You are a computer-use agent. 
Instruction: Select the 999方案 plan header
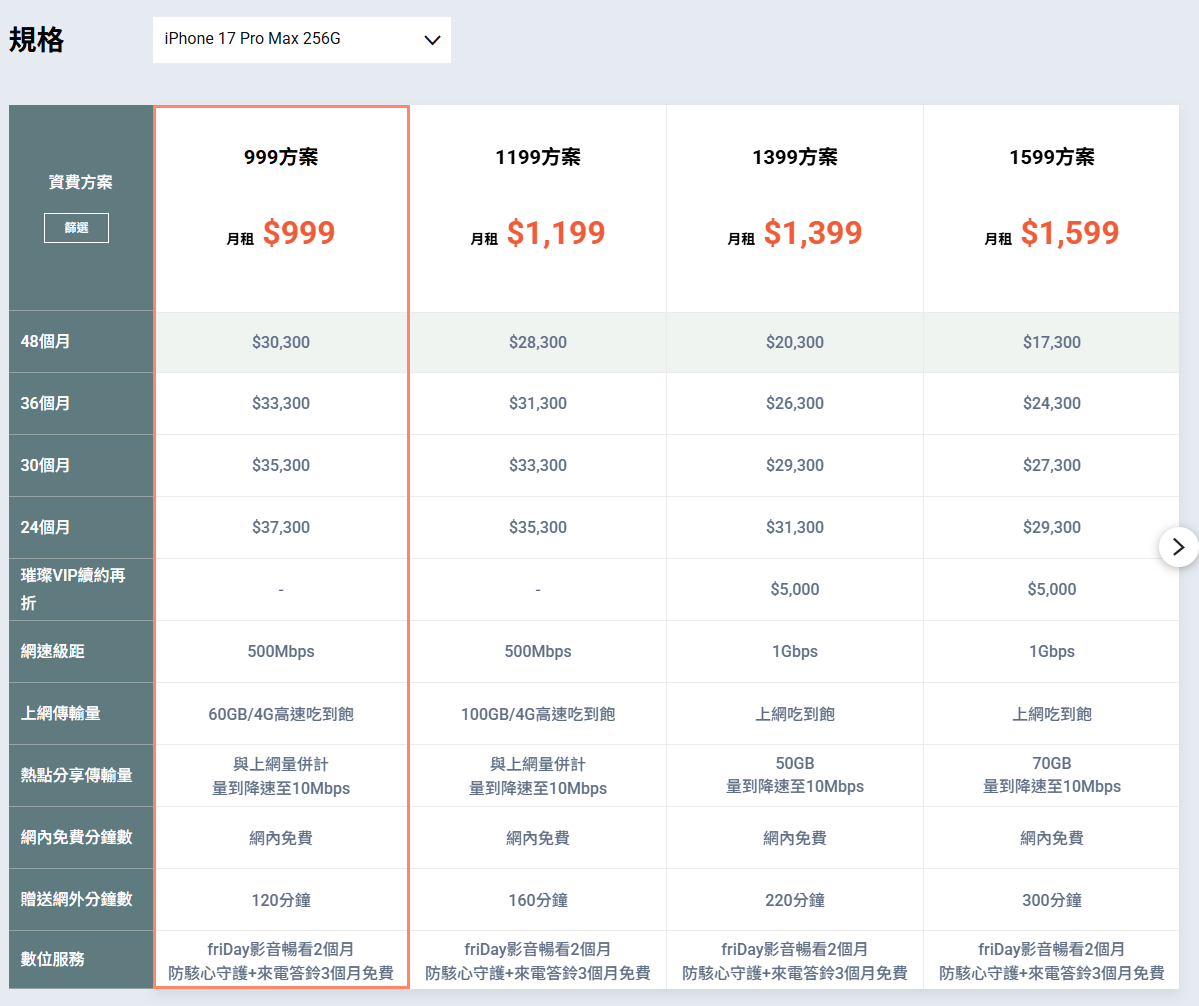281,157
